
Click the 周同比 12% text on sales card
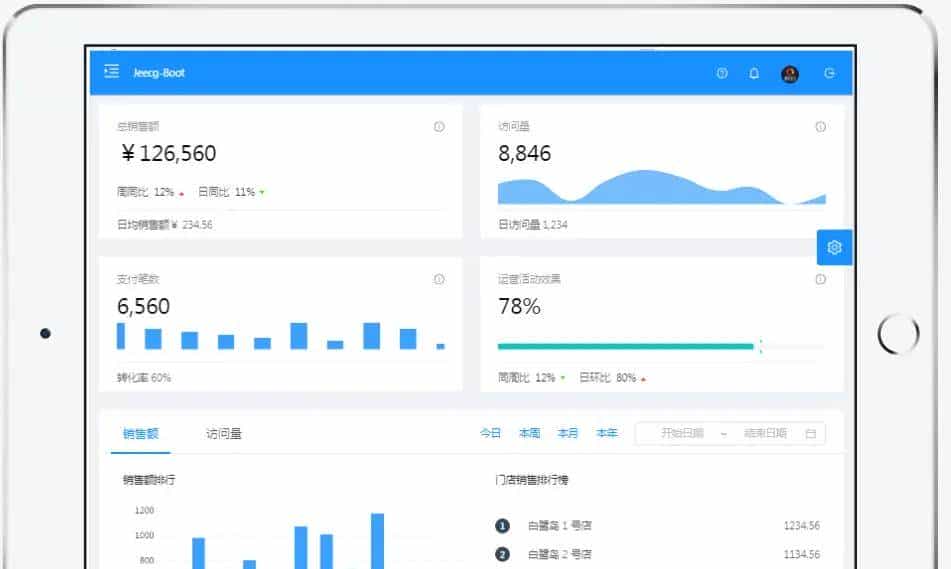(x=146, y=192)
